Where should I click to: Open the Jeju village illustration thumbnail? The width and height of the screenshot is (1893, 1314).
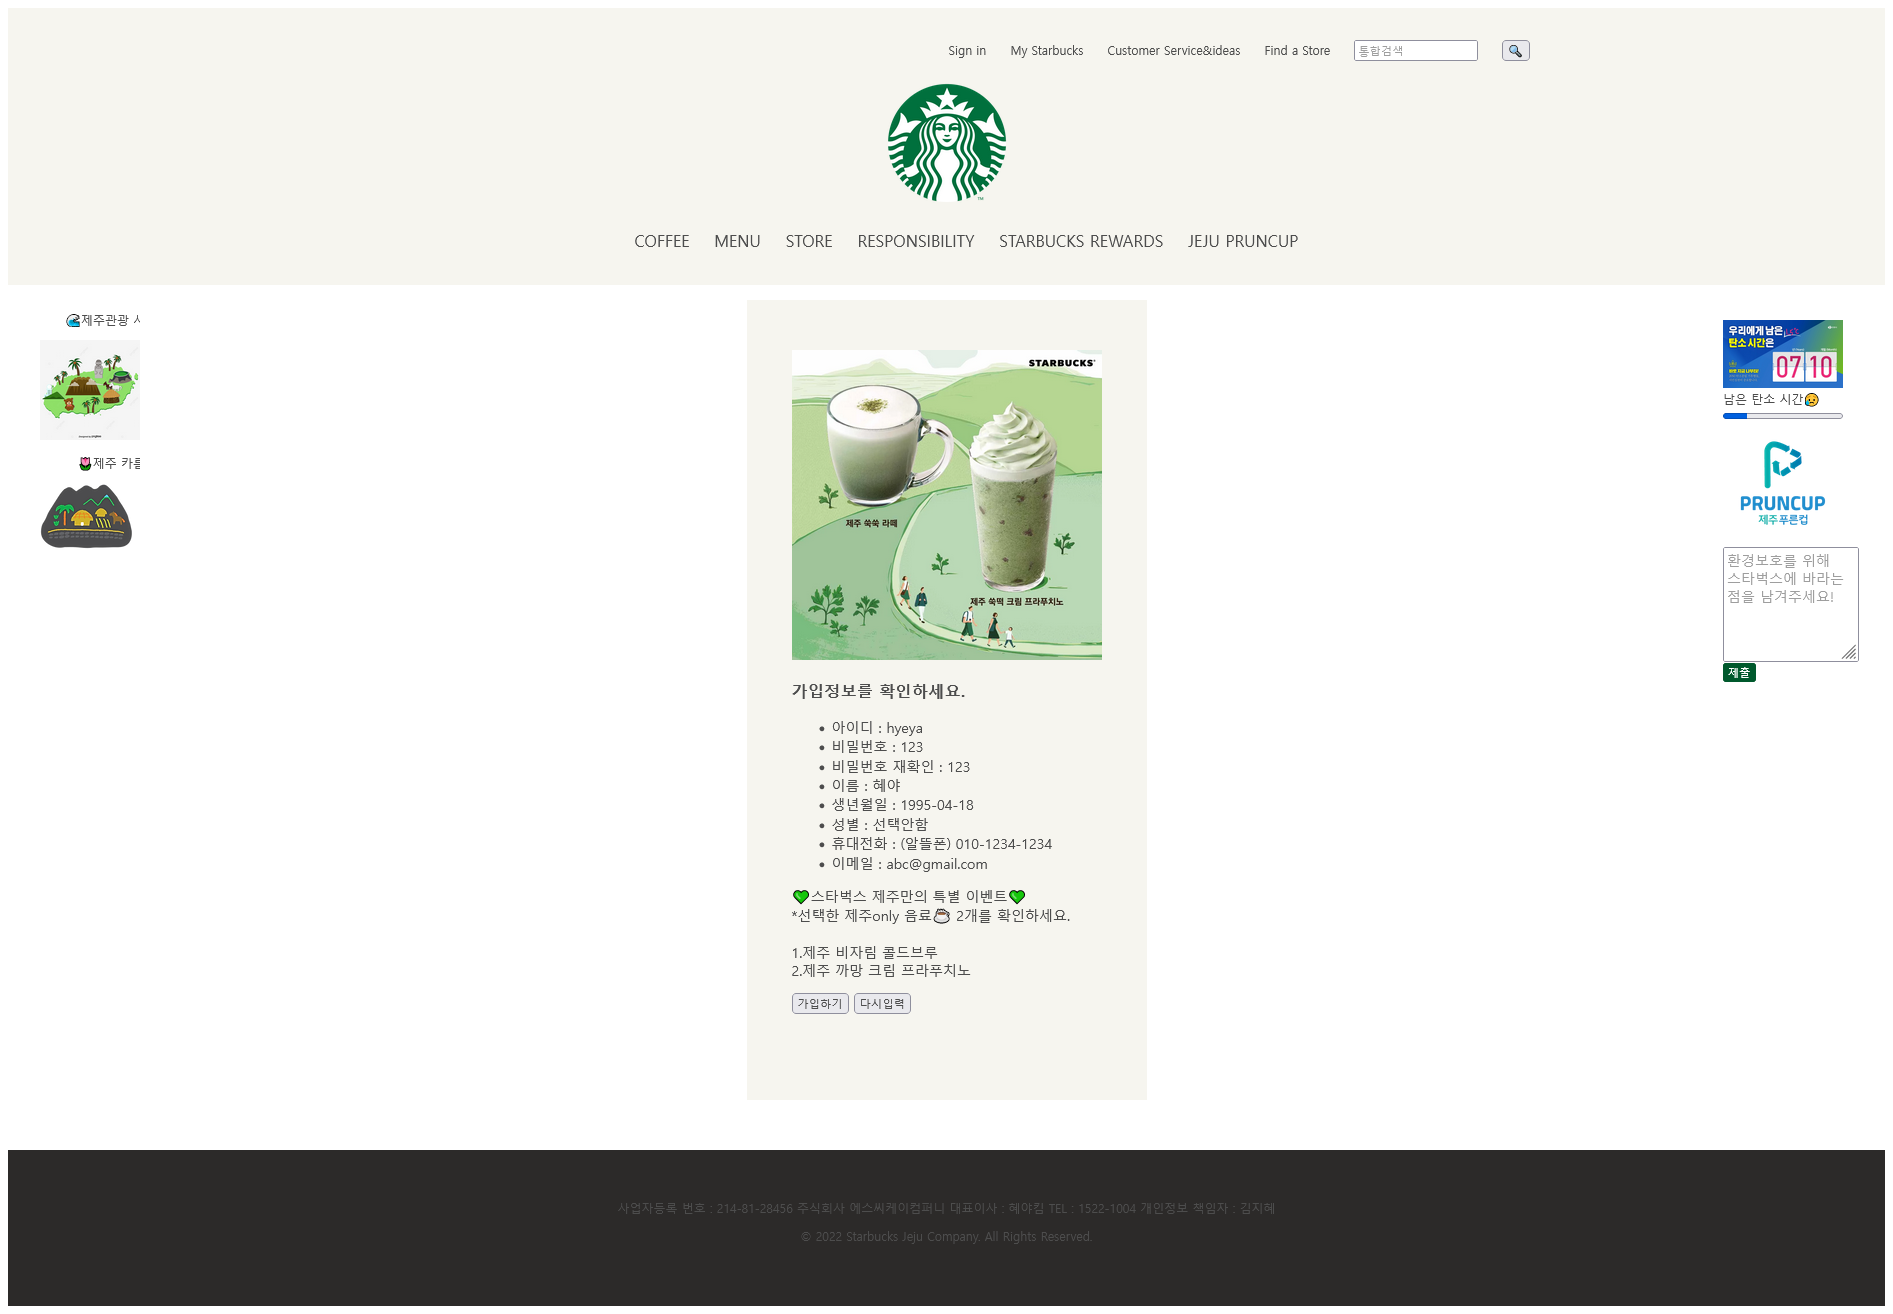click(x=86, y=516)
